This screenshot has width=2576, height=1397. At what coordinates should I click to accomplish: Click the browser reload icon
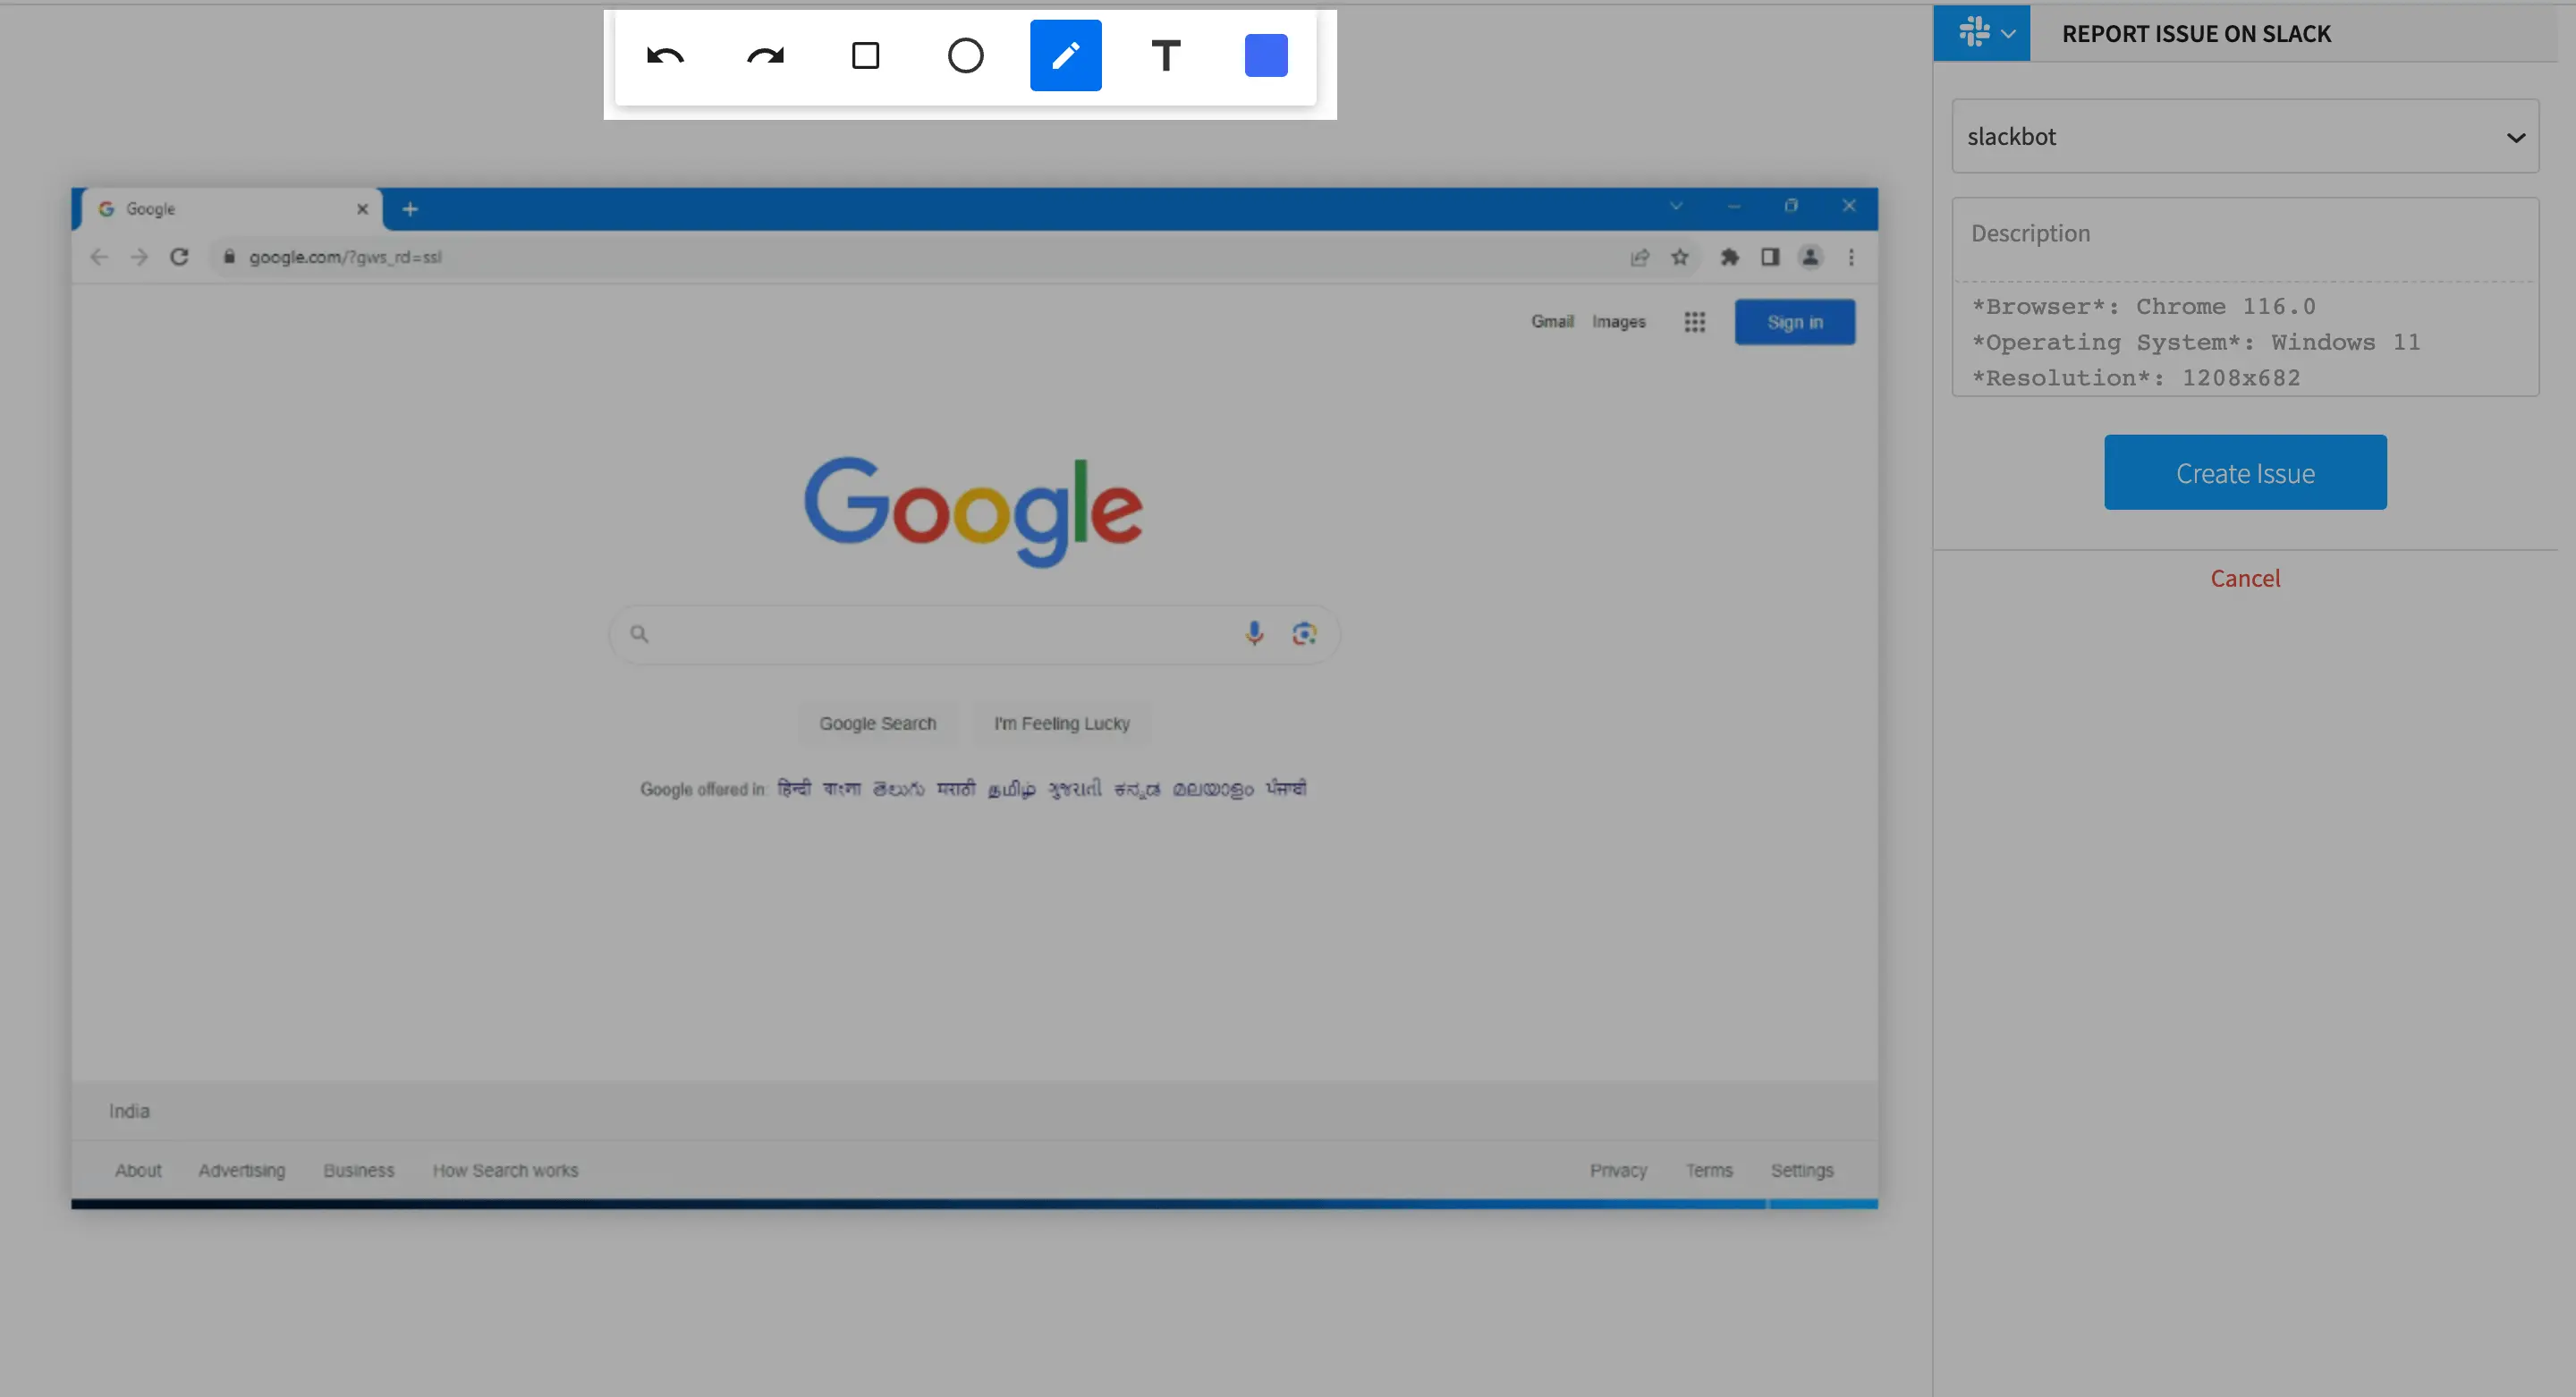pyautogui.click(x=179, y=257)
